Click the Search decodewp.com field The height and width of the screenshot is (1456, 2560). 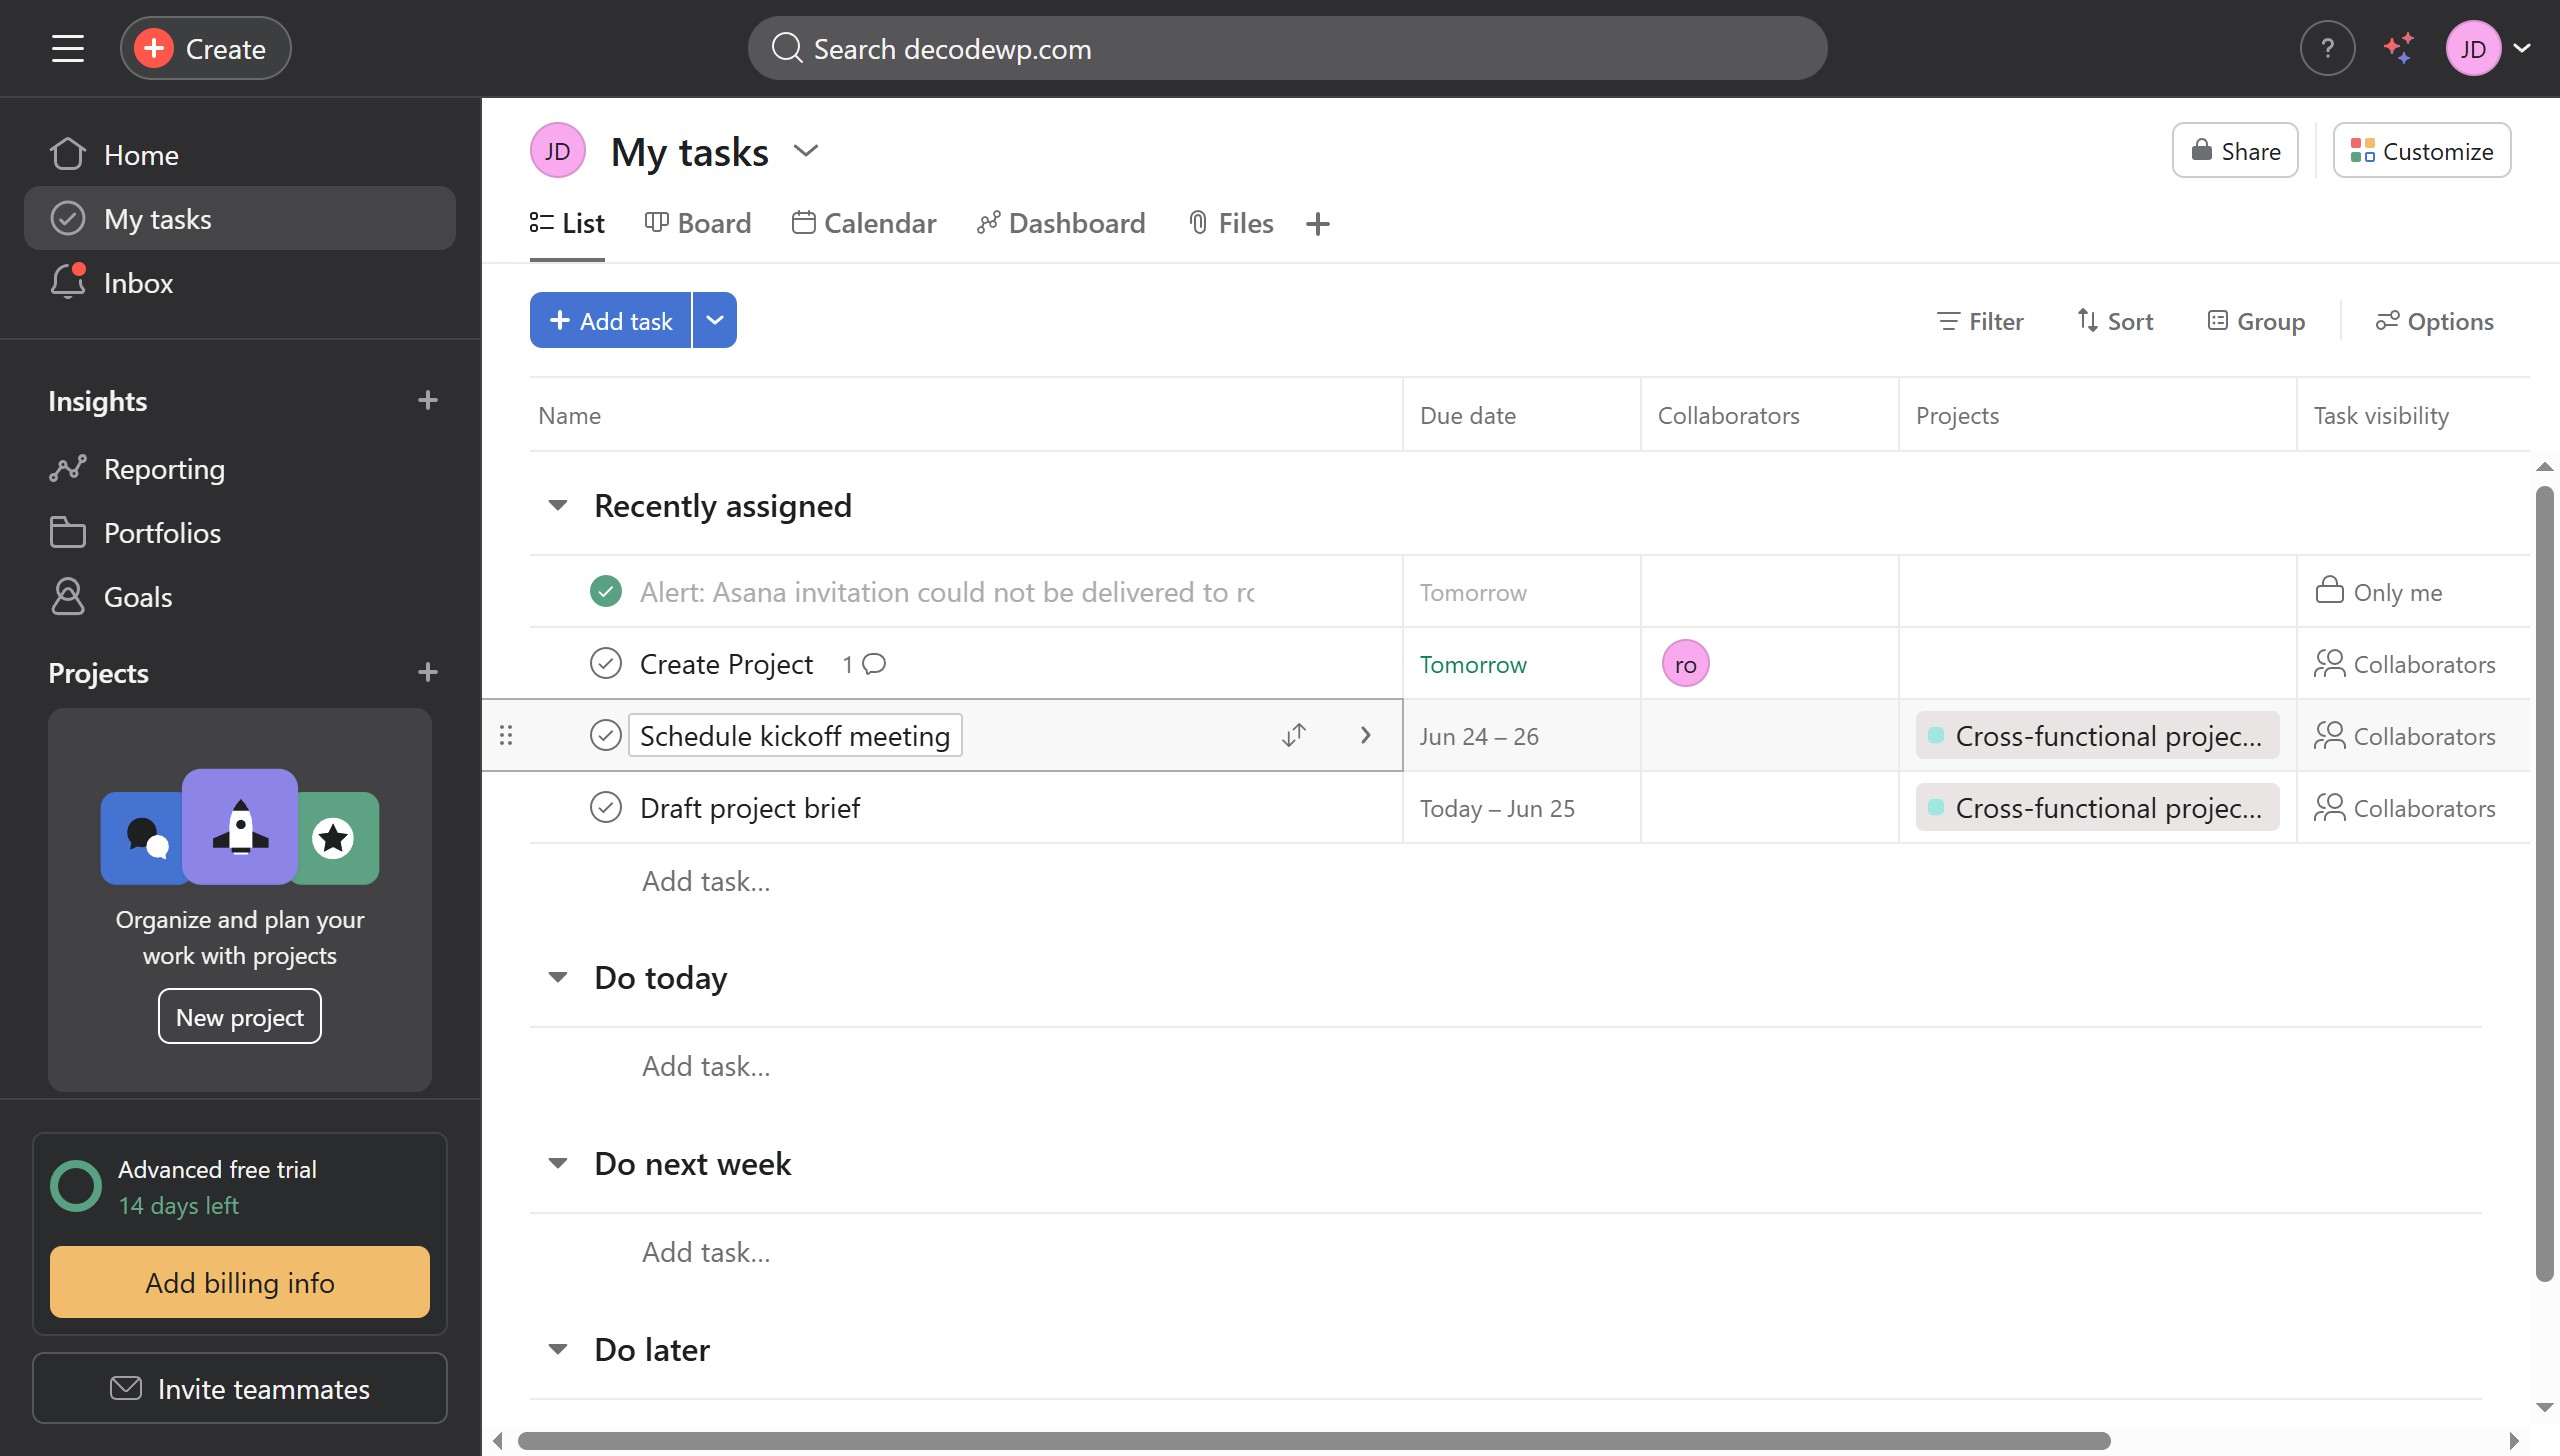coord(1287,48)
